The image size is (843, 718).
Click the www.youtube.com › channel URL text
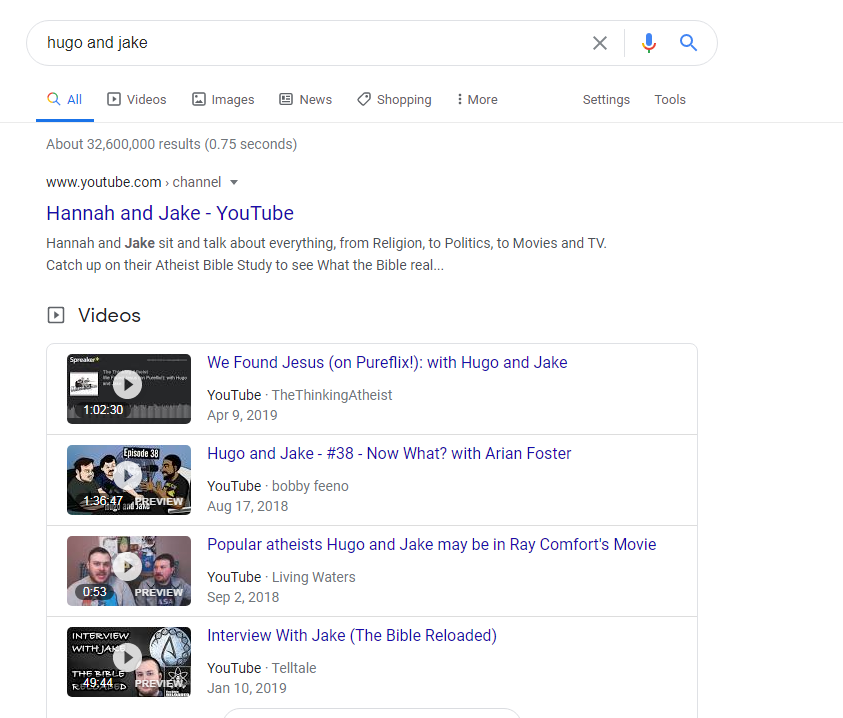point(133,182)
